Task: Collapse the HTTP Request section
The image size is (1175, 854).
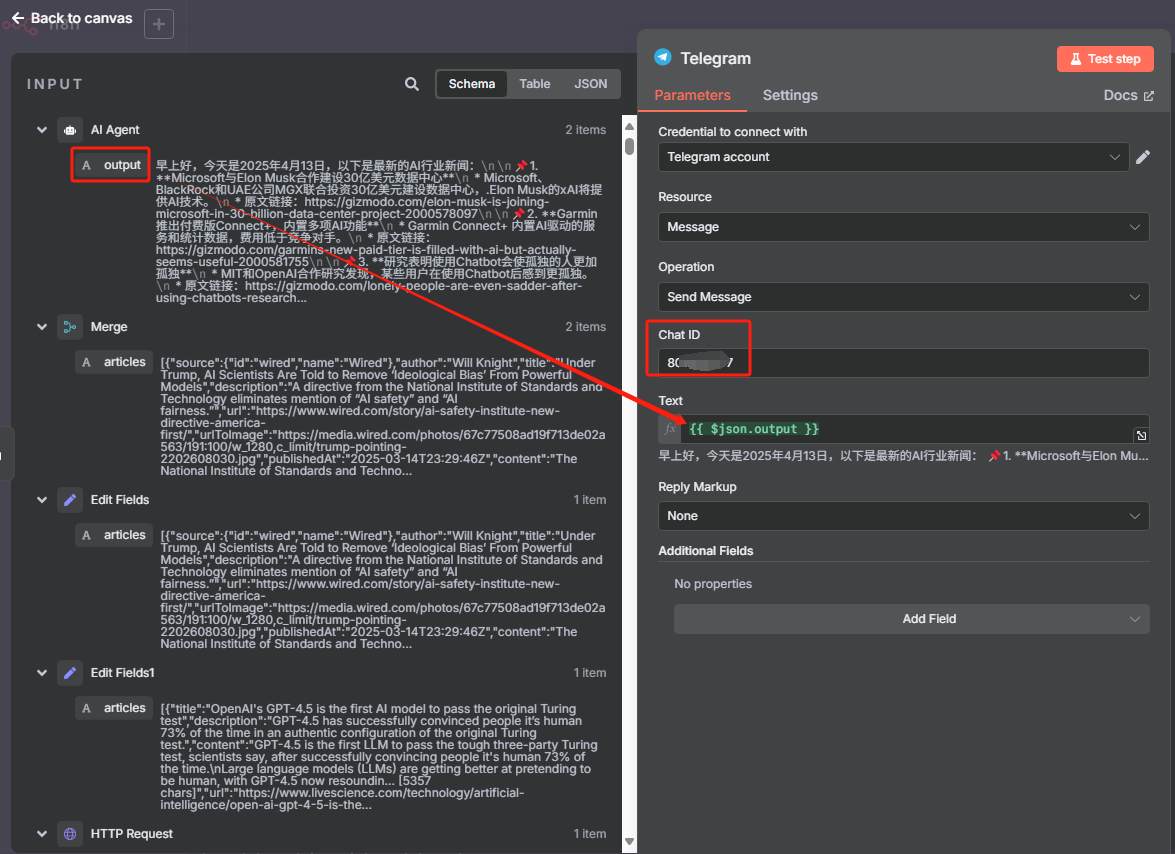Action: (x=42, y=834)
